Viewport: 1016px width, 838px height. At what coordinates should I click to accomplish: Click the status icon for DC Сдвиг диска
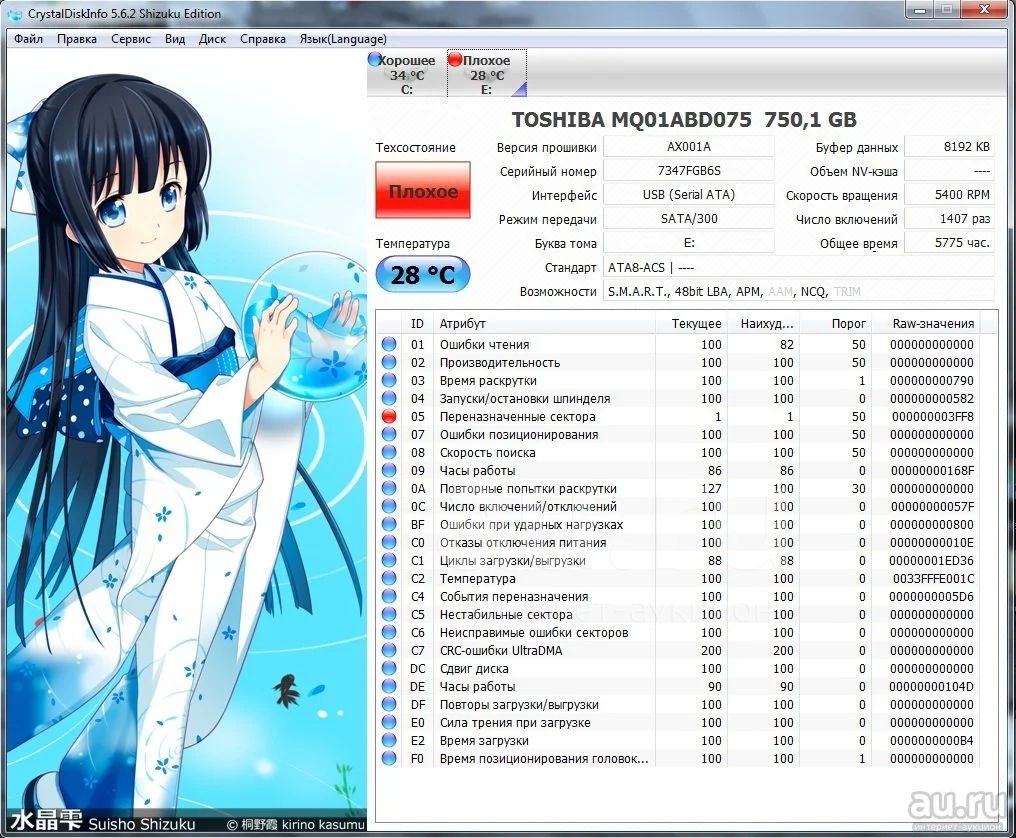pyautogui.click(x=389, y=668)
